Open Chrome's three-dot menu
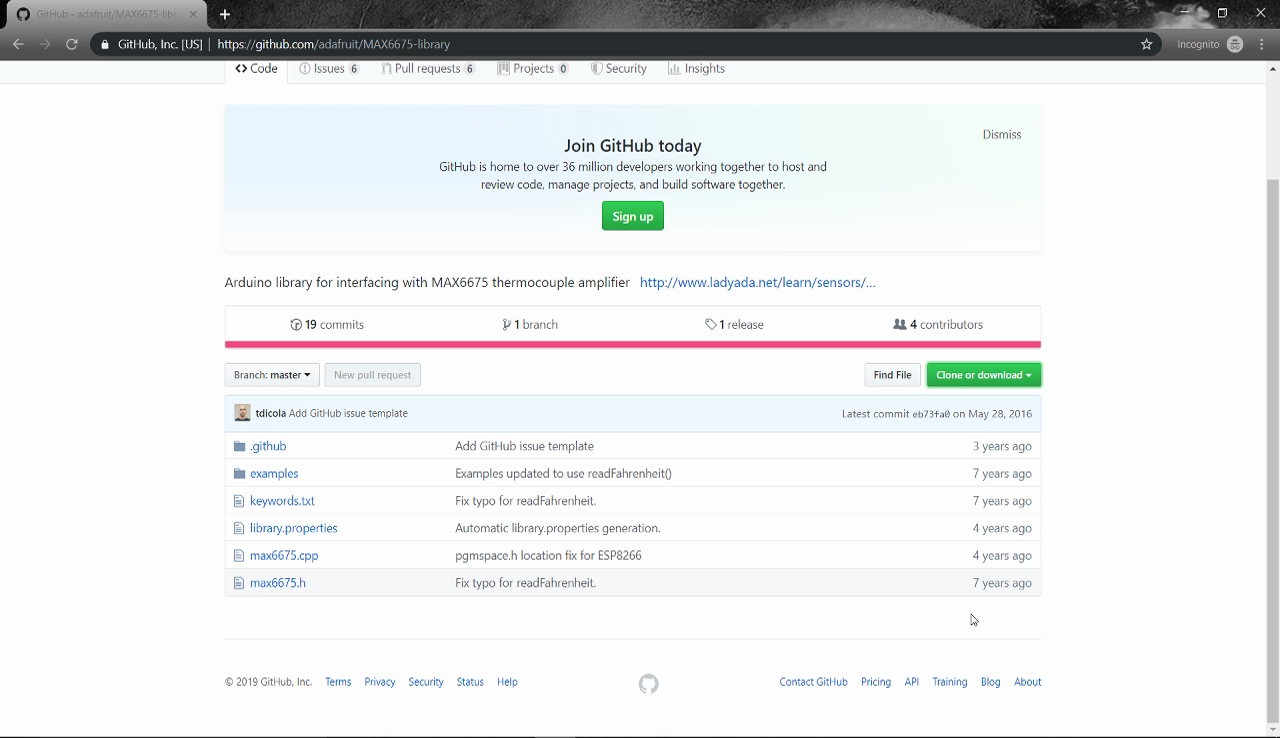The height and width of the screenshot is (738, 1280). 1261,44
